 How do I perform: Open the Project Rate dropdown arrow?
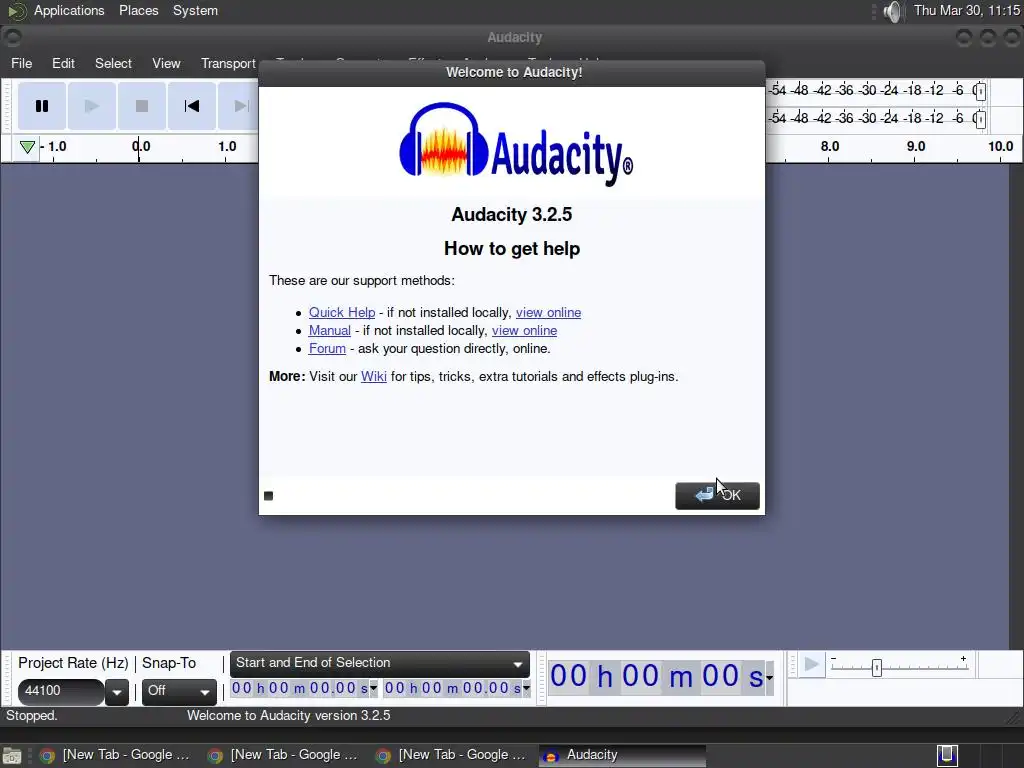(x=117, y=692)
